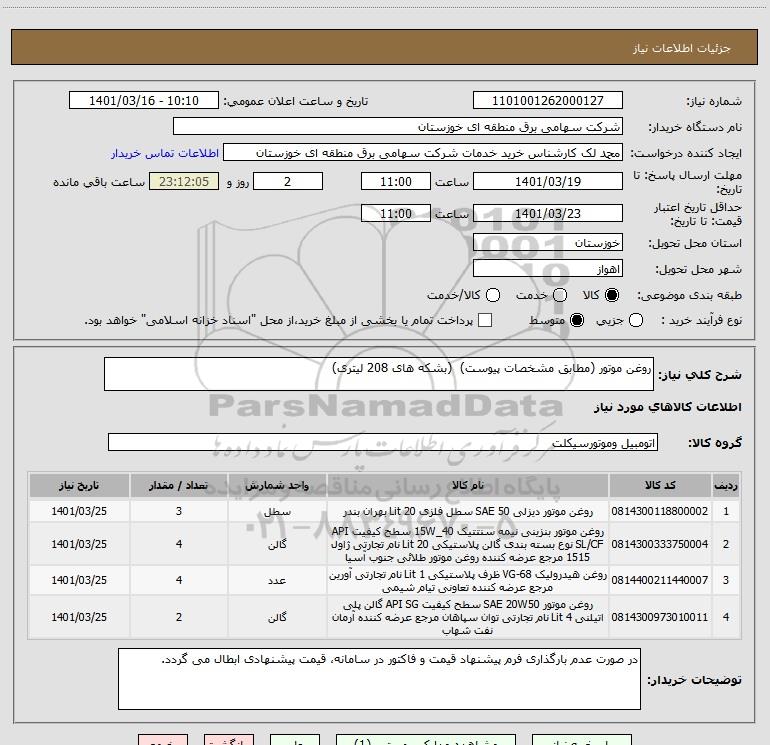The height and width of the screenshot is (745, 770).
Task: Click the ردیف column header
Action: tap(726, 486)
